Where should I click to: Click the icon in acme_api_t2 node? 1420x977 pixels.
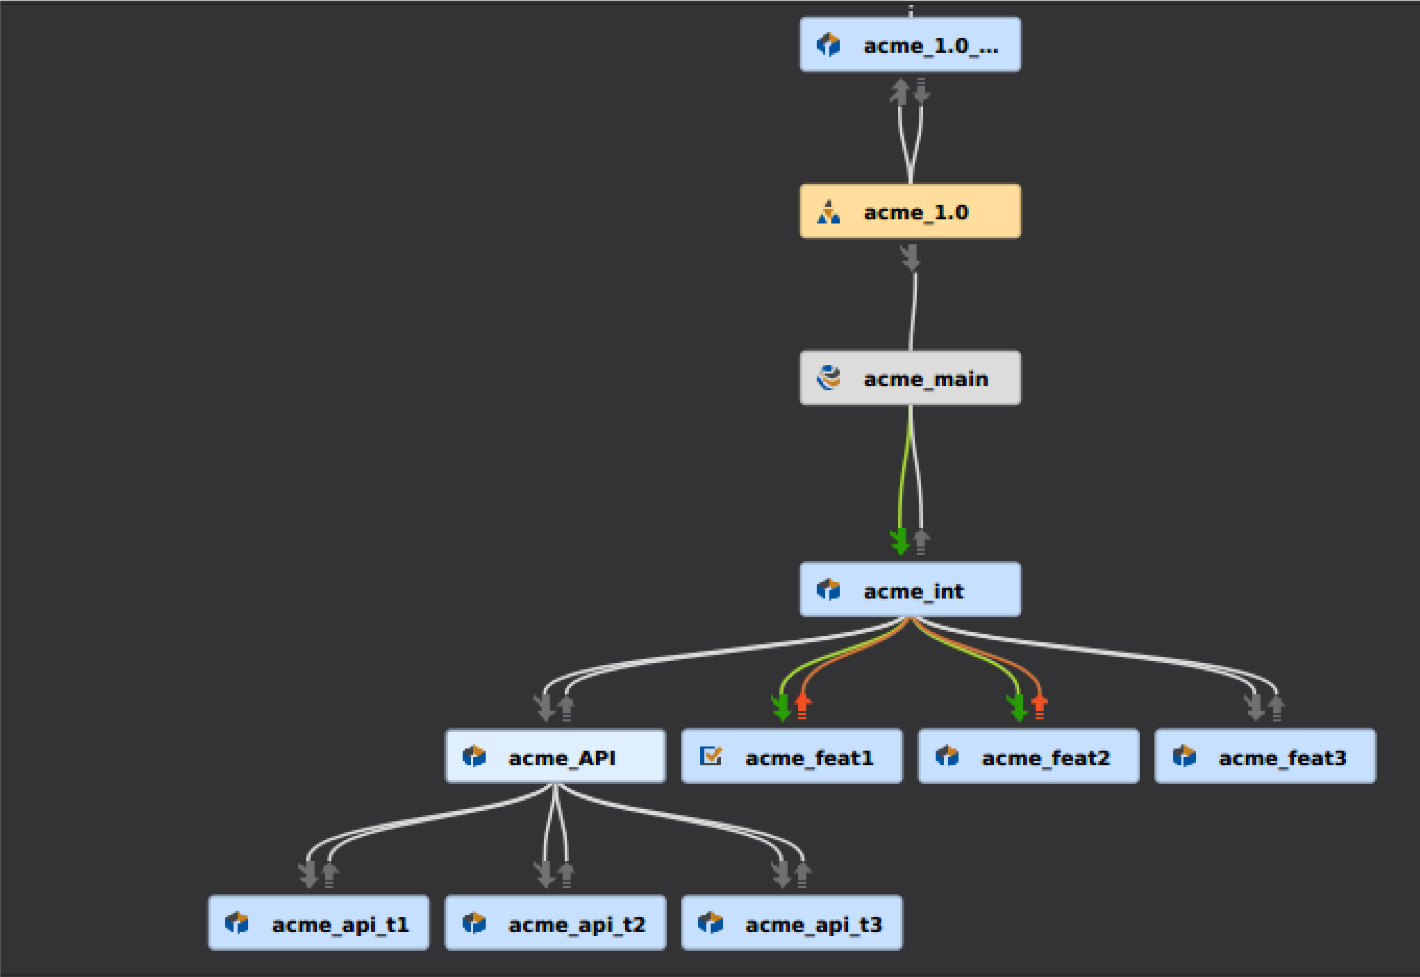[474, 923]
